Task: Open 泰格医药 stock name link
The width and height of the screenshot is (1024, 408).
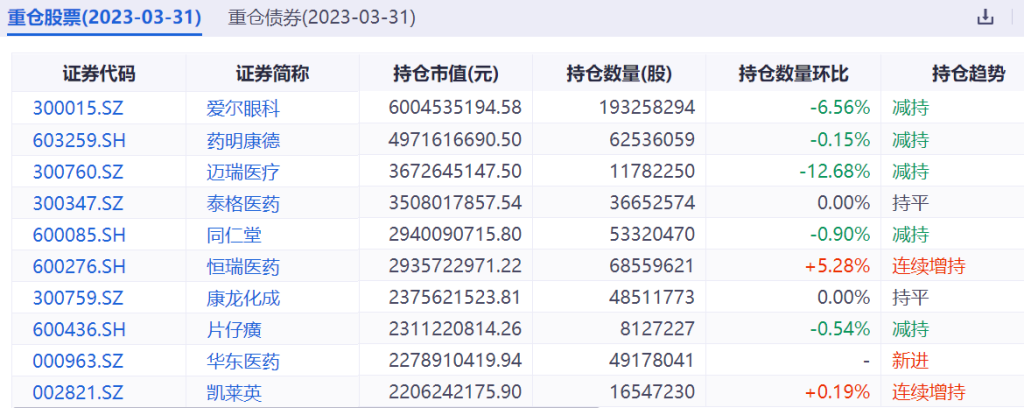Action: pos(242,204)
